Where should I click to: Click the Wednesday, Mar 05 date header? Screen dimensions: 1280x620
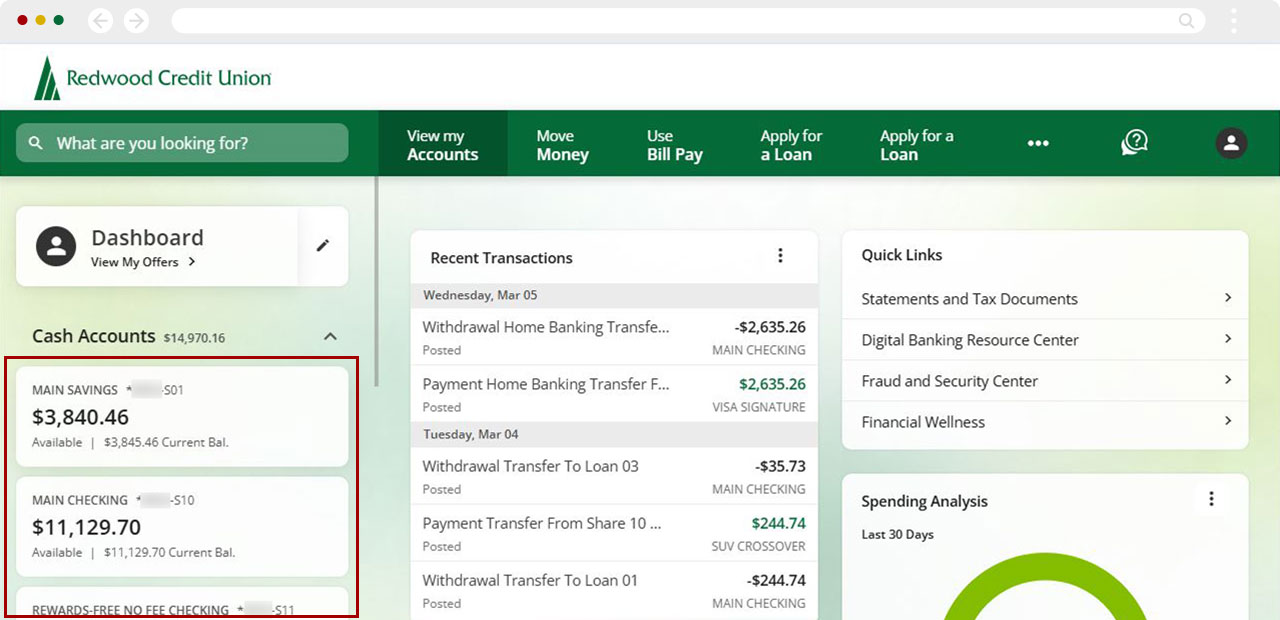(614, 295)
